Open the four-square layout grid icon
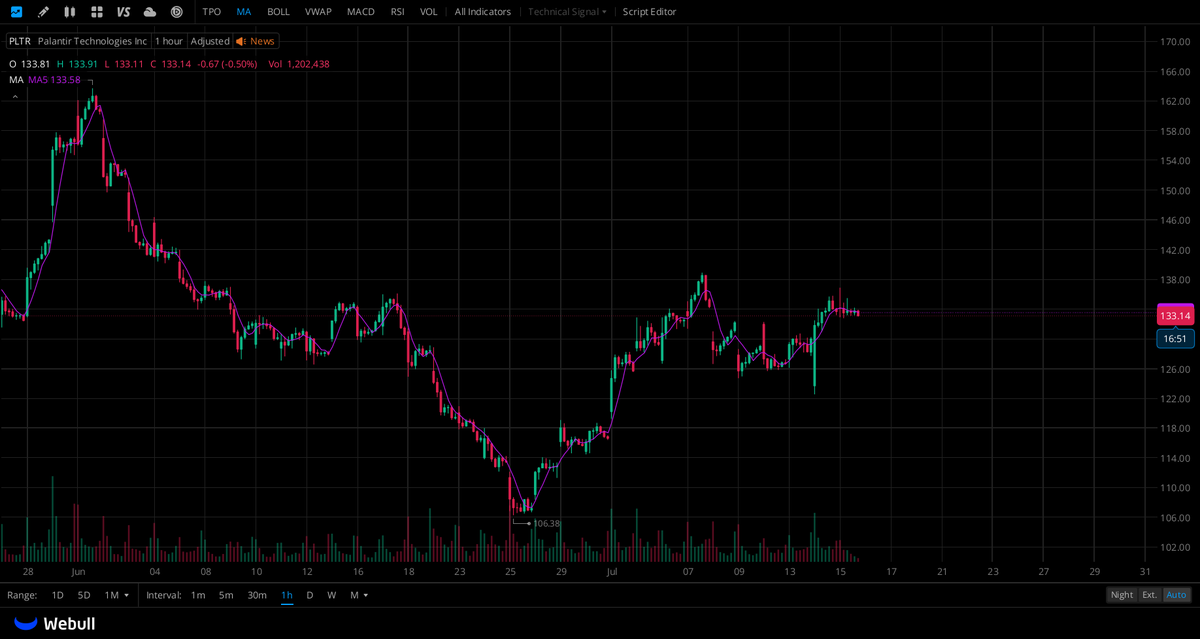1200x639 pixels. pyautogui.click(x=96, y=12)
